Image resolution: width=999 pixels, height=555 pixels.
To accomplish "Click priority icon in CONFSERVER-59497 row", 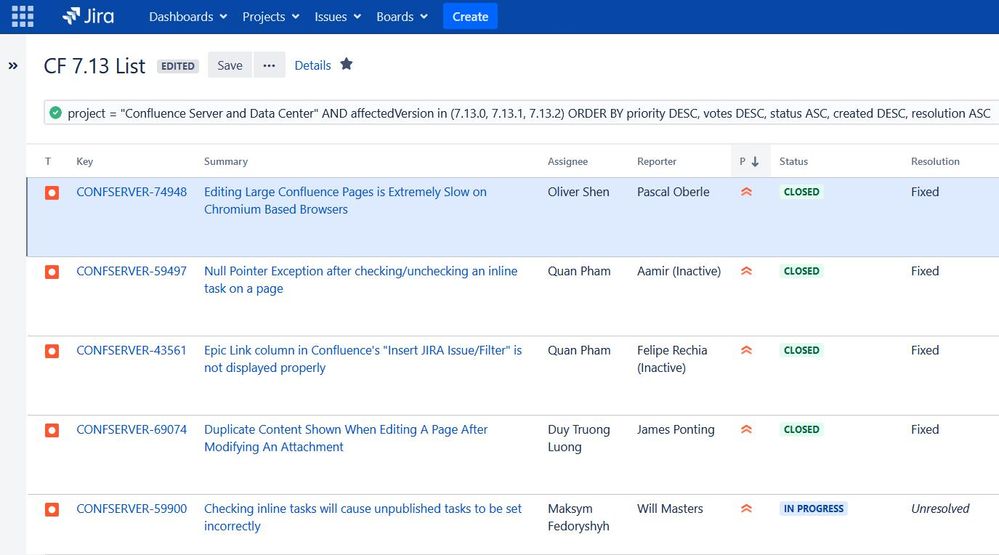I will [746, 271].
